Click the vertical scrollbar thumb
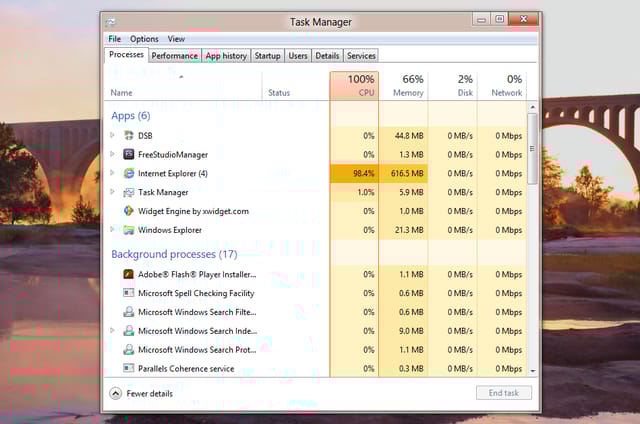Screen dimensions: 640x424 (x=532, y=149)
